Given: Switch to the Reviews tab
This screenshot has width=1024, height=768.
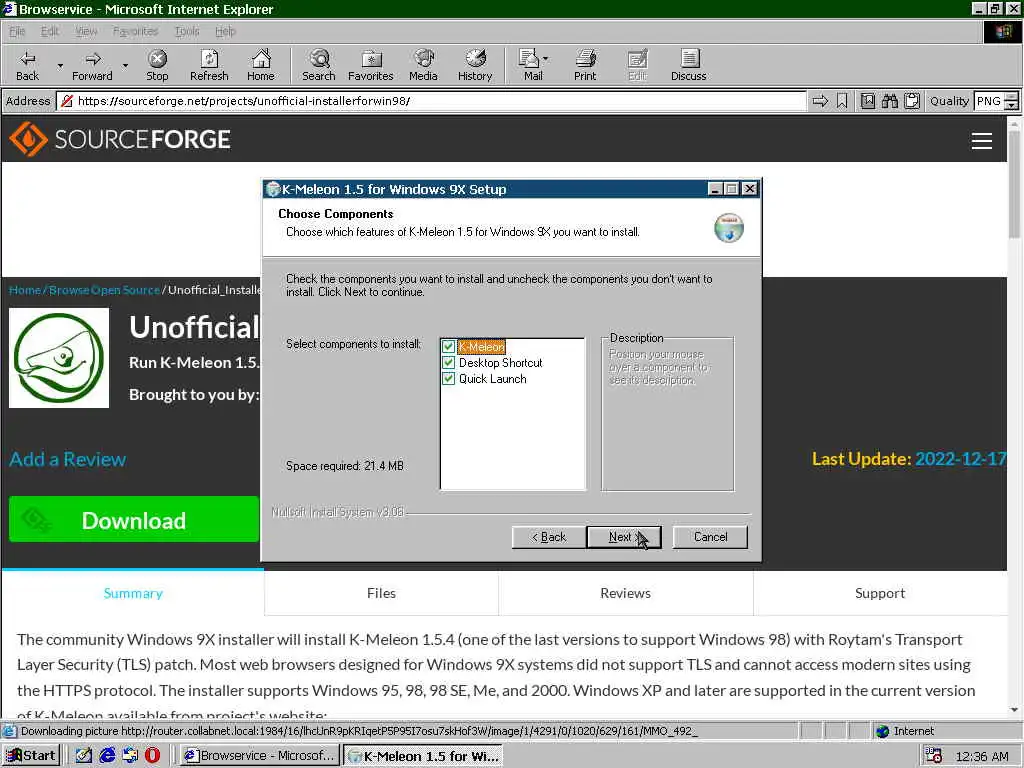Looking at the screenshot, I should (x=626, y=593).
